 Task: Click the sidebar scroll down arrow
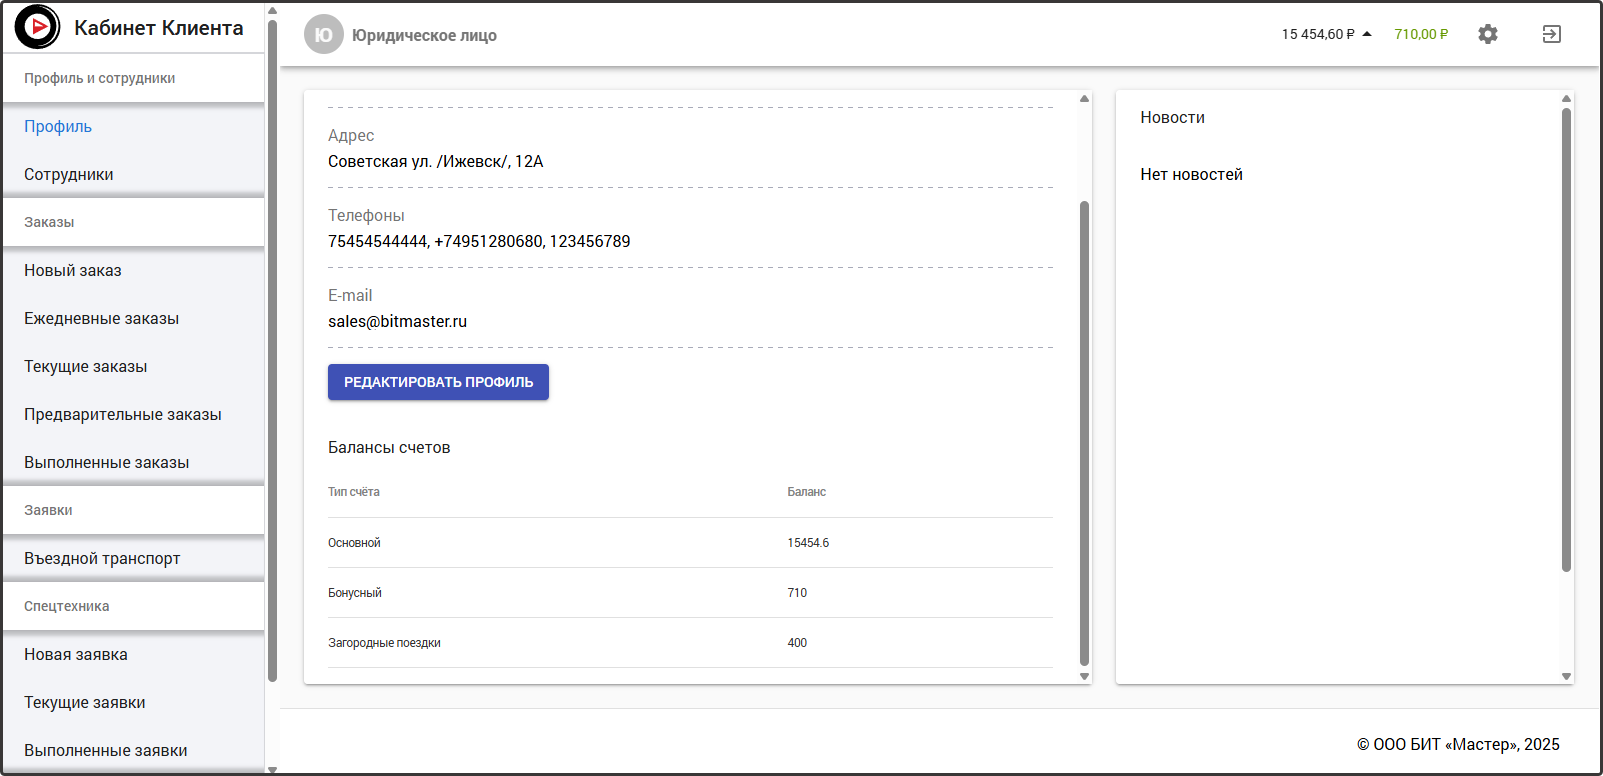[272, 769]
